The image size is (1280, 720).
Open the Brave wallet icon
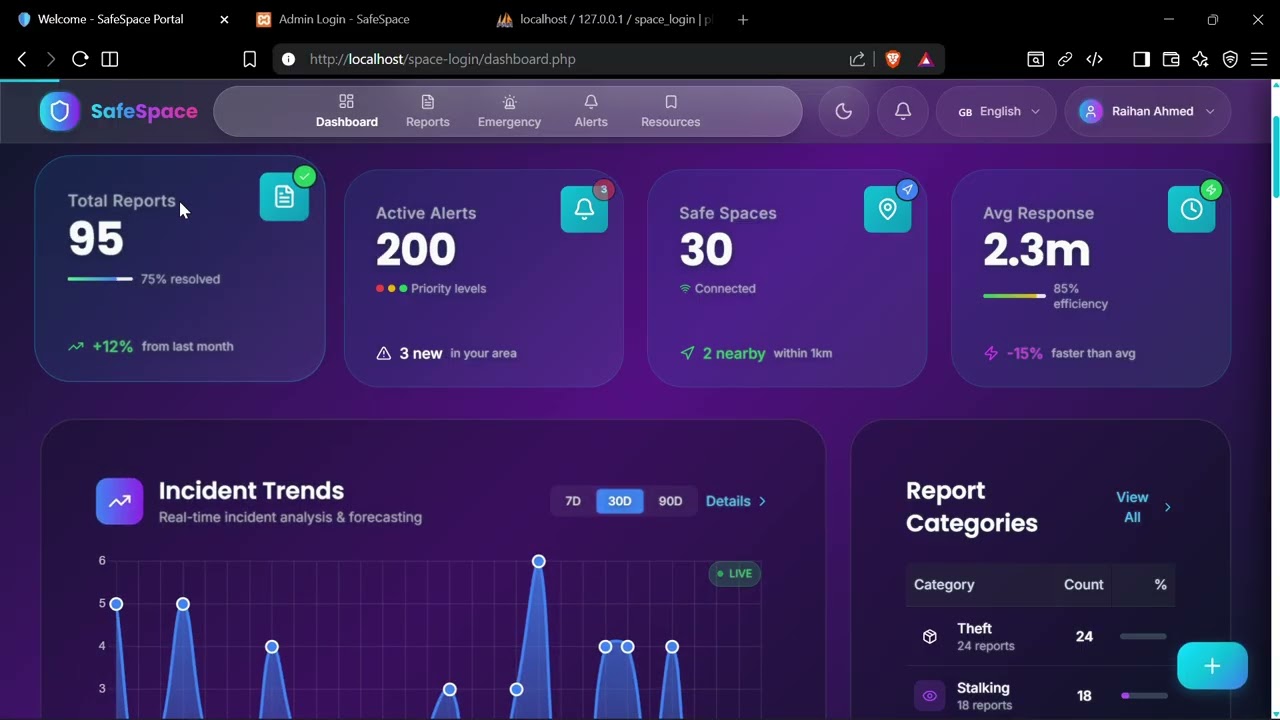(x=1171, y=59)
